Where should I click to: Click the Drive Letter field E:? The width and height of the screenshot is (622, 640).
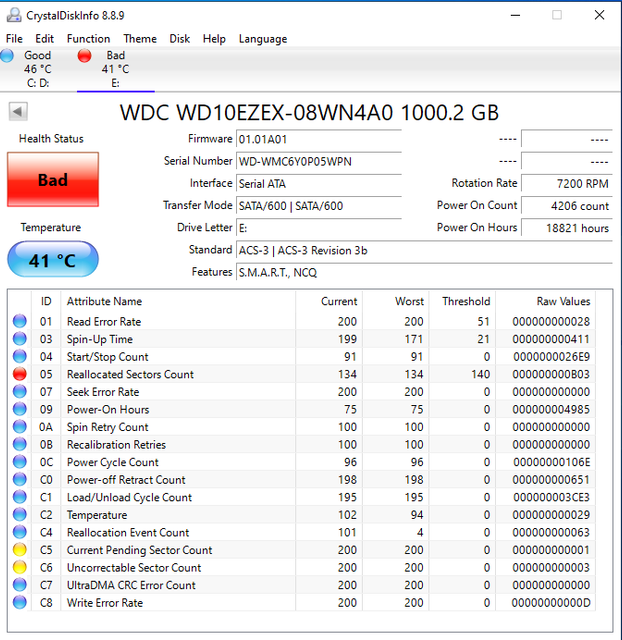click(319, 228)
